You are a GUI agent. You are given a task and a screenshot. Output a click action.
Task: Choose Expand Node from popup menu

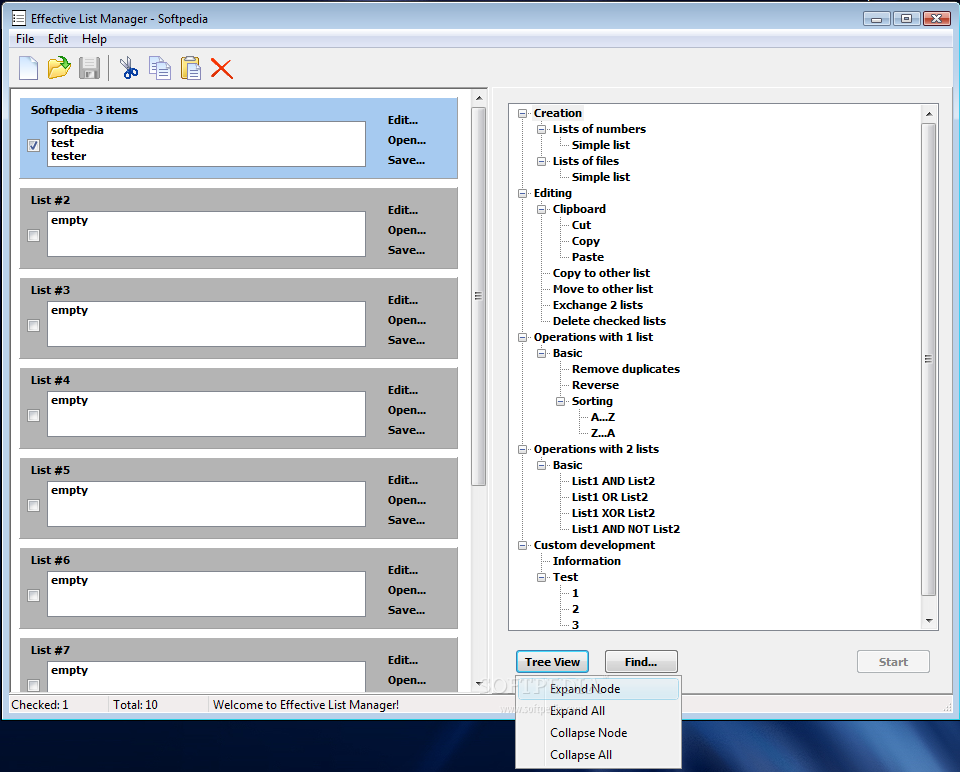[x=598, y=689]
